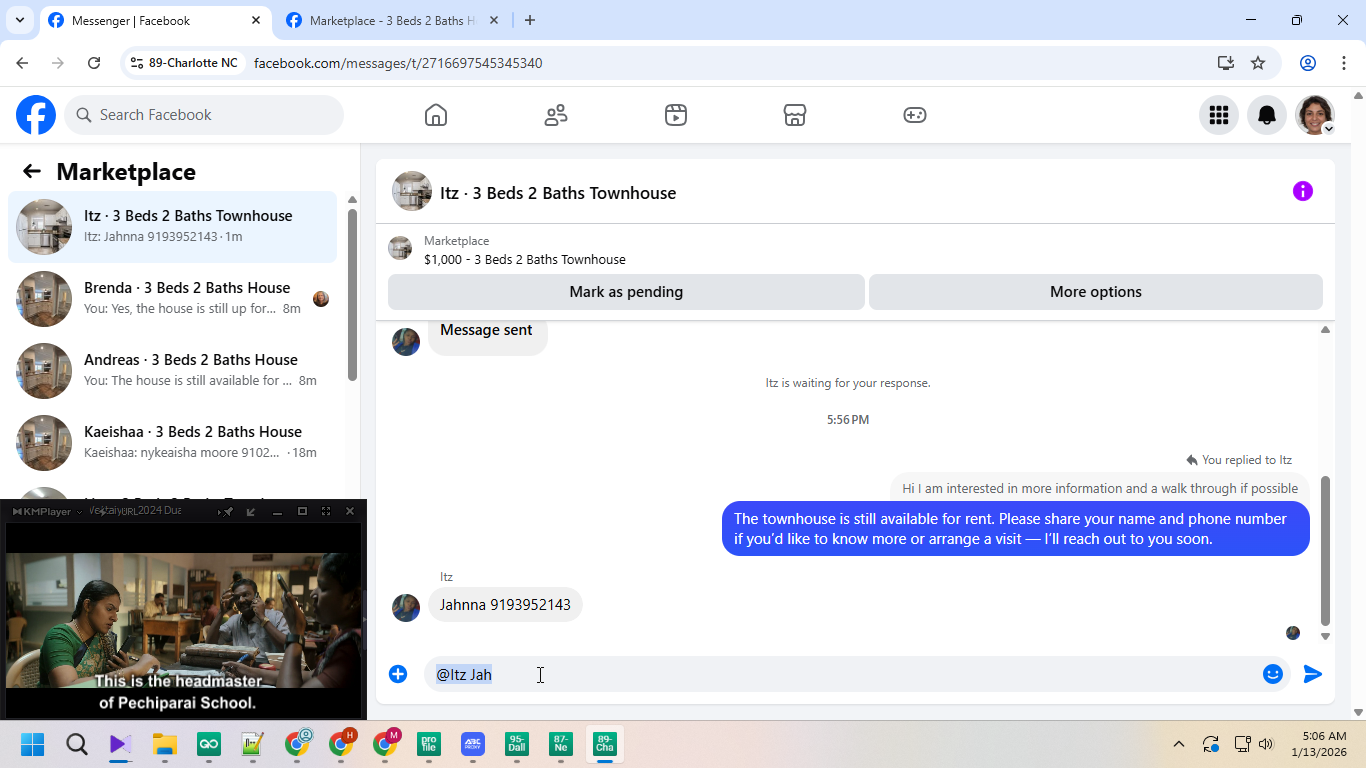Bookmark this page with the star icon
The width and height of the screenshot is (1366, 768).
pyautogui.click(x=1258, y=63)
